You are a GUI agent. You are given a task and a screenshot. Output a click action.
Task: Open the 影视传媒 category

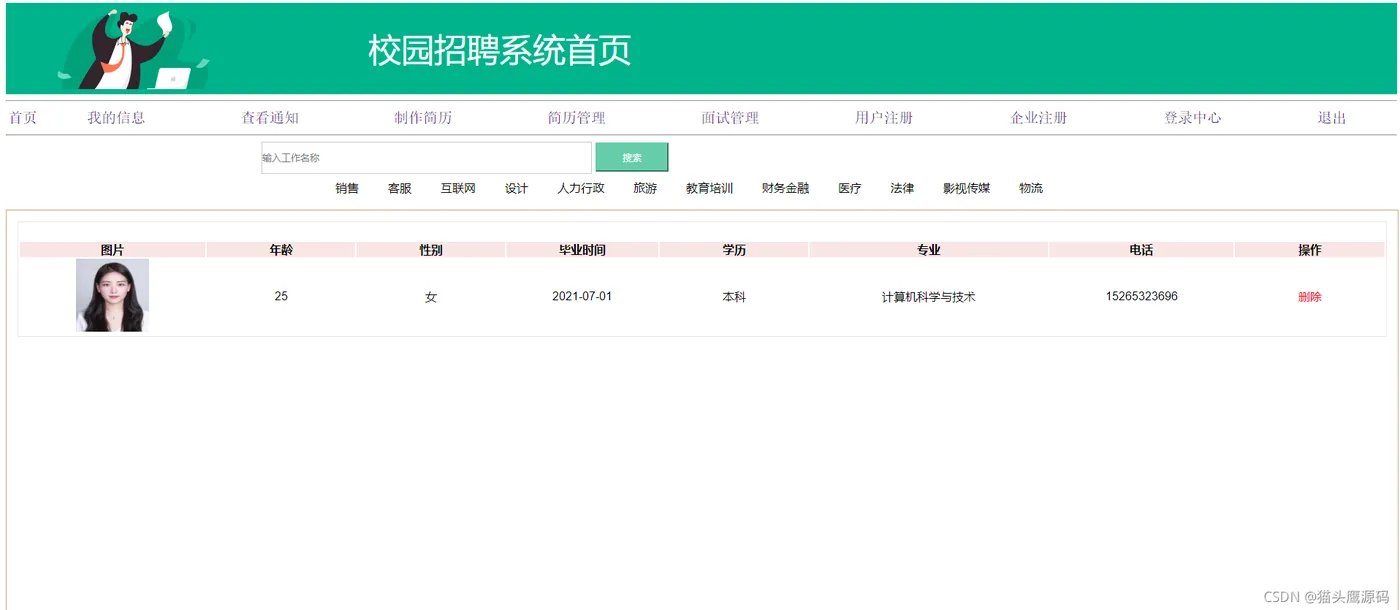coord(967,188)
